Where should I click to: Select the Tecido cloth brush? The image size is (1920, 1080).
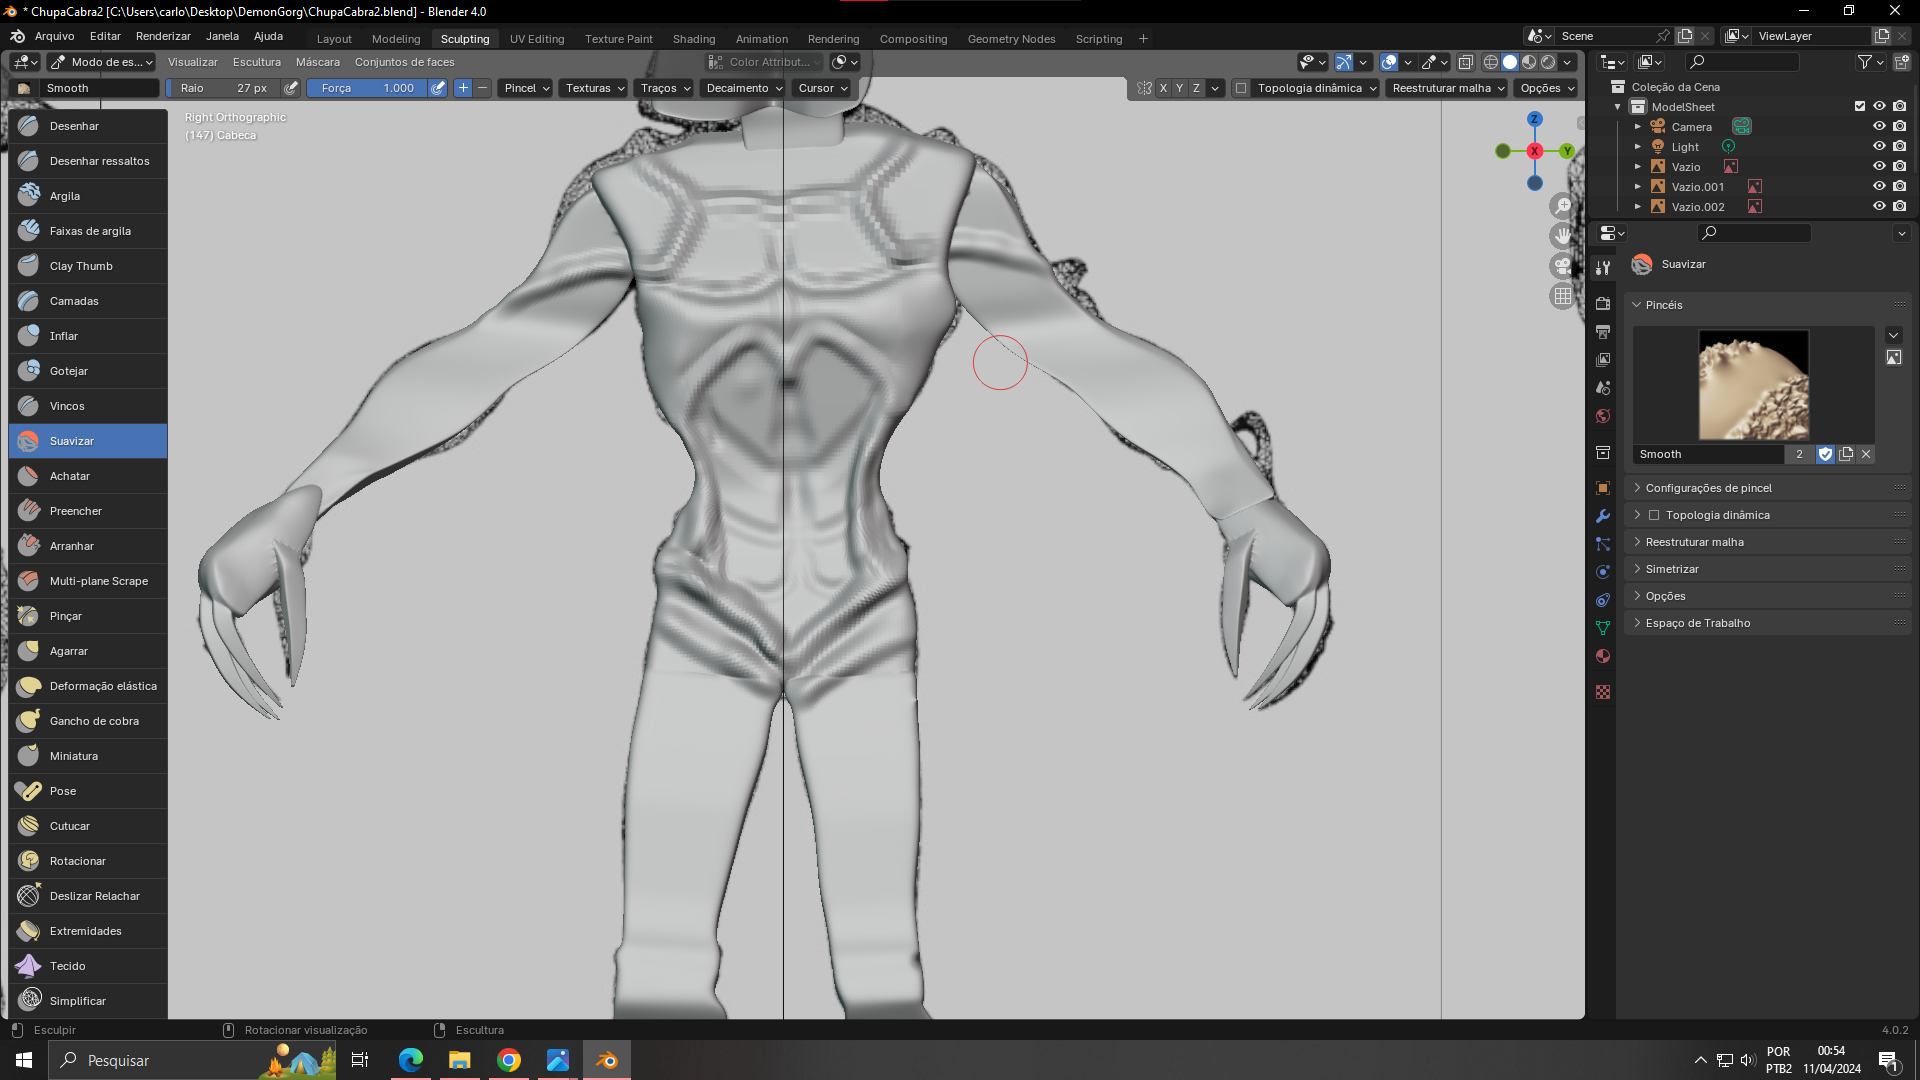(67, 966)
